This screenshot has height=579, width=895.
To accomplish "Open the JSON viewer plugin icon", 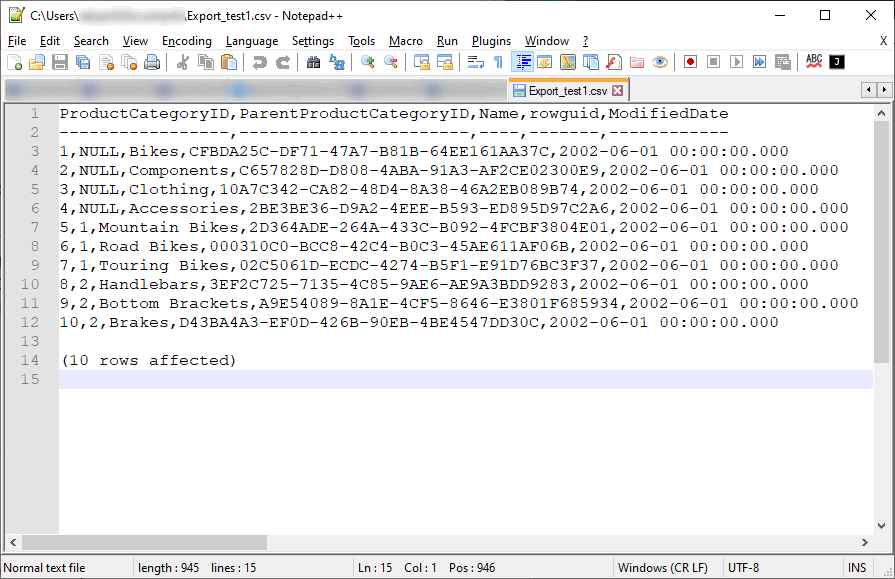I will [x=836, y=61].
